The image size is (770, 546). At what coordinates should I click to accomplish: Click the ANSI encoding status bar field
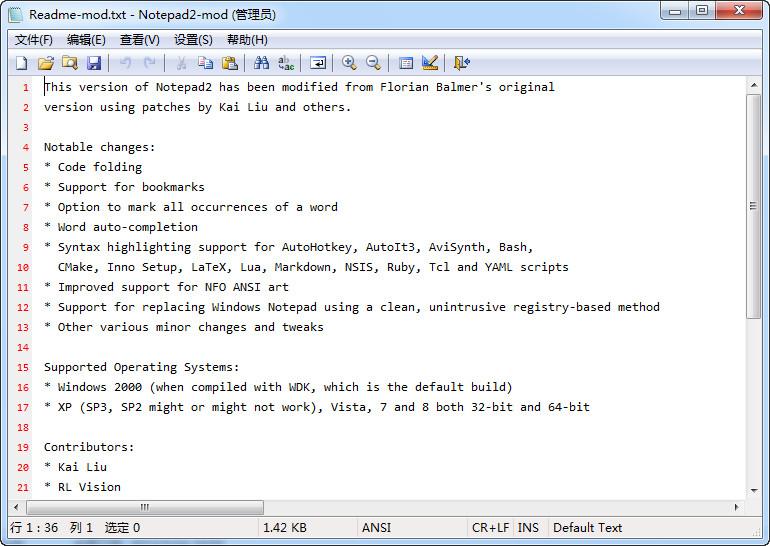pyautogui.click(x=377, y=527)
